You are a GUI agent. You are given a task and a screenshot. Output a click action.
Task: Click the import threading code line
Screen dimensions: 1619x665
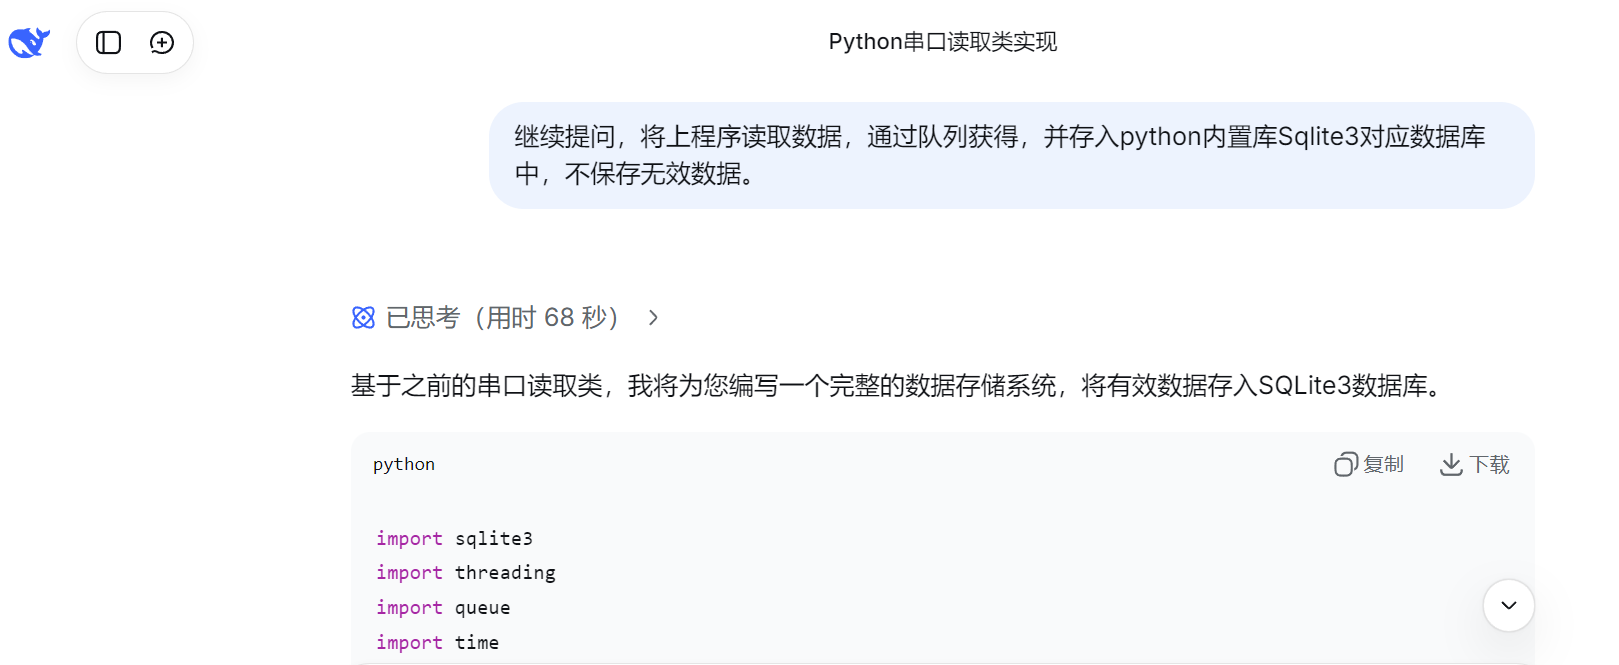tap(465, 573)
